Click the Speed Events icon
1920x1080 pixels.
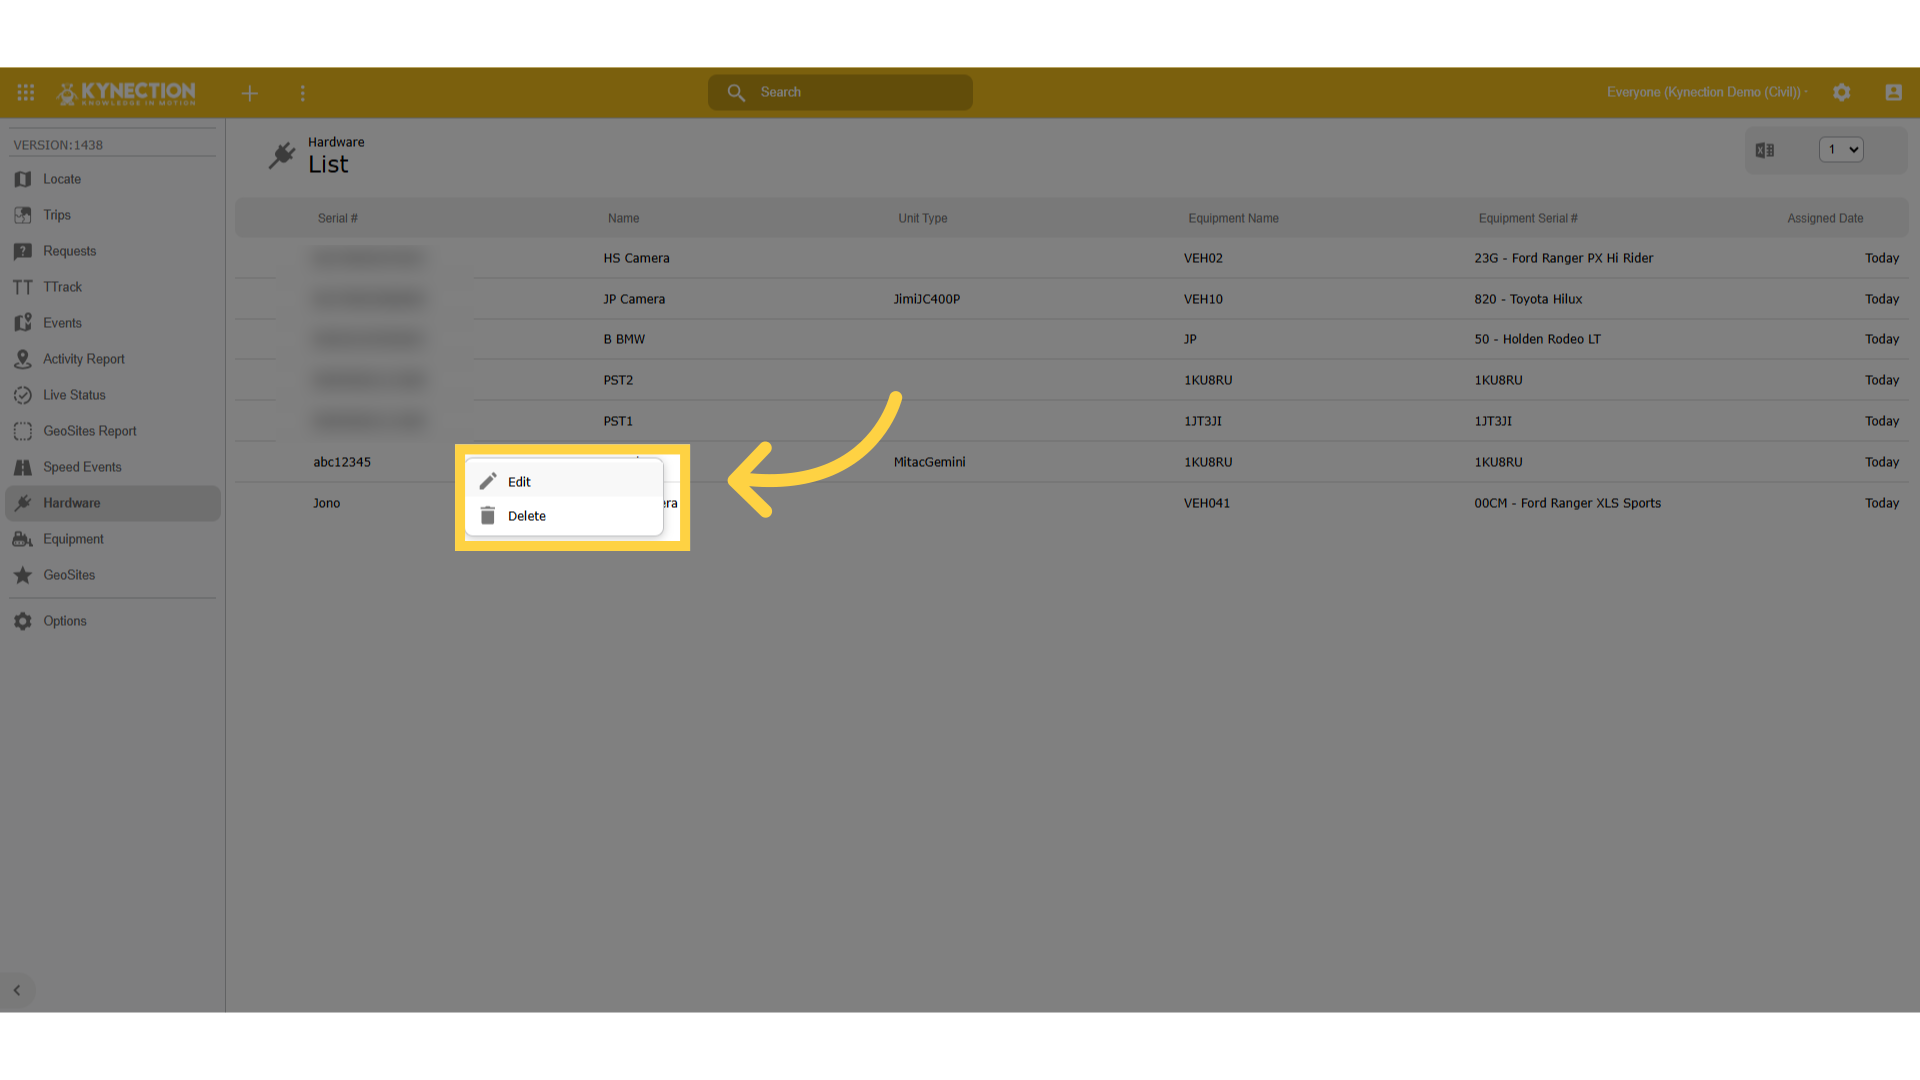pyautogui.click(x=23, y=467)
